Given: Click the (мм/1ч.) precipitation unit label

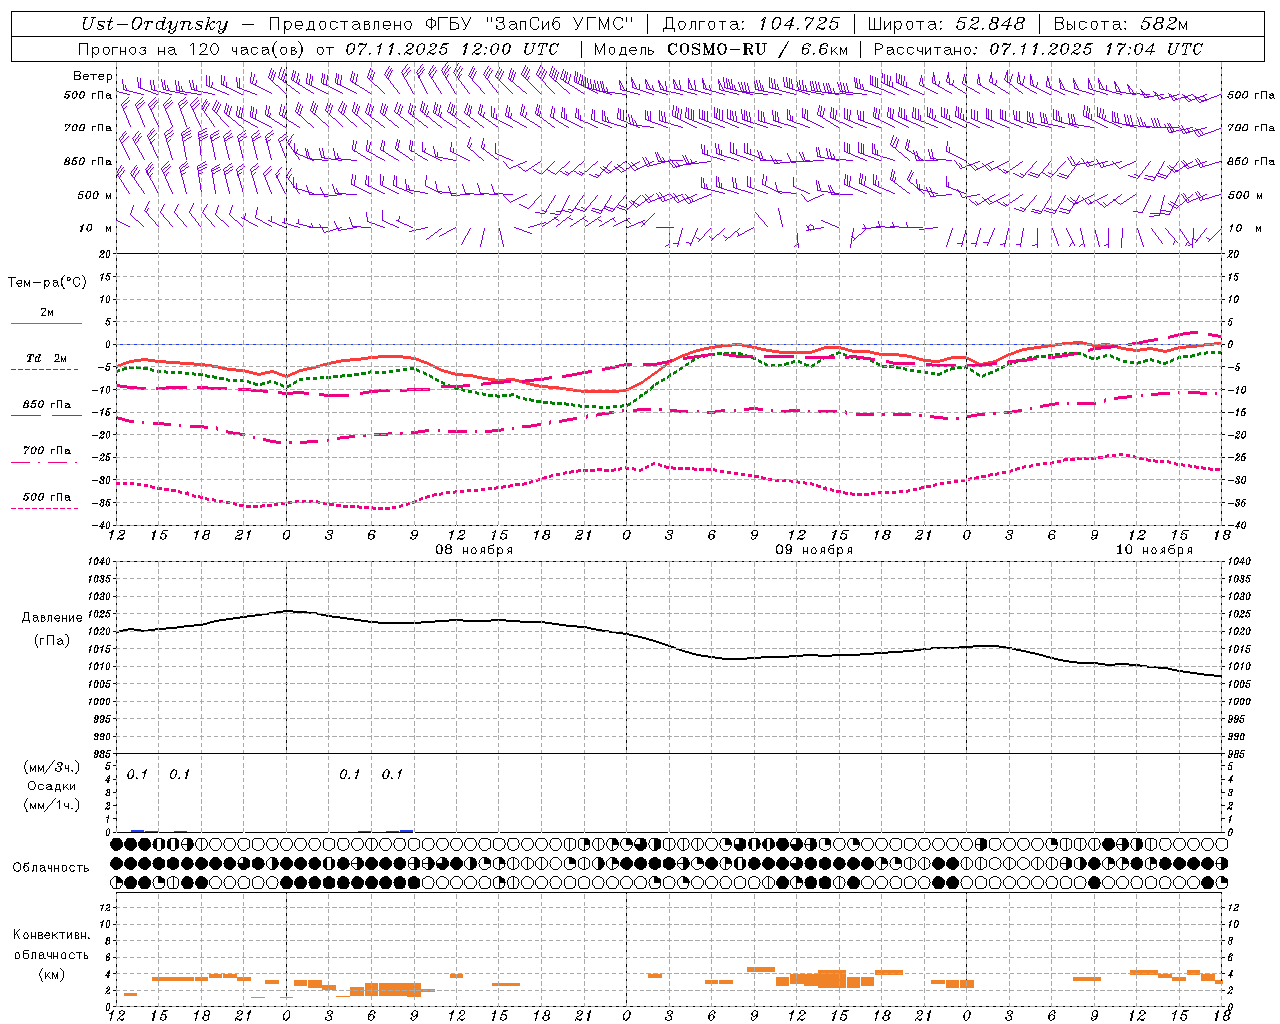Looking at the screenshot, I should pyautogui.click(x=52, y=805).
